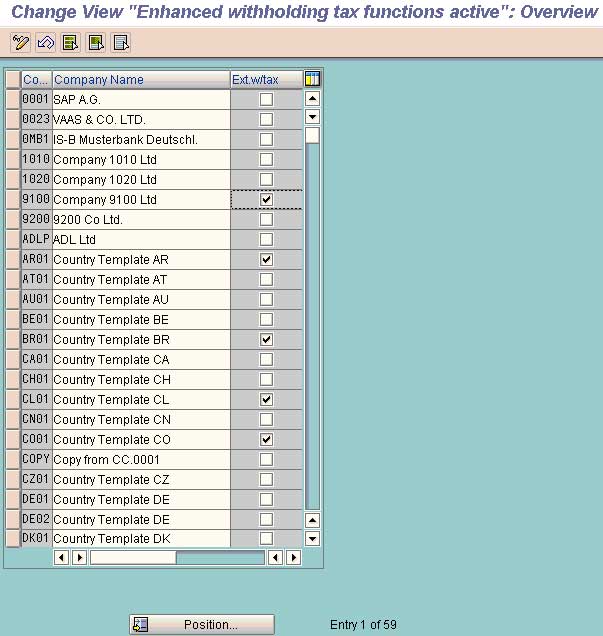Select row 0001 via its row selector
This screenshot has height=636, width=603.
[13, 99]
